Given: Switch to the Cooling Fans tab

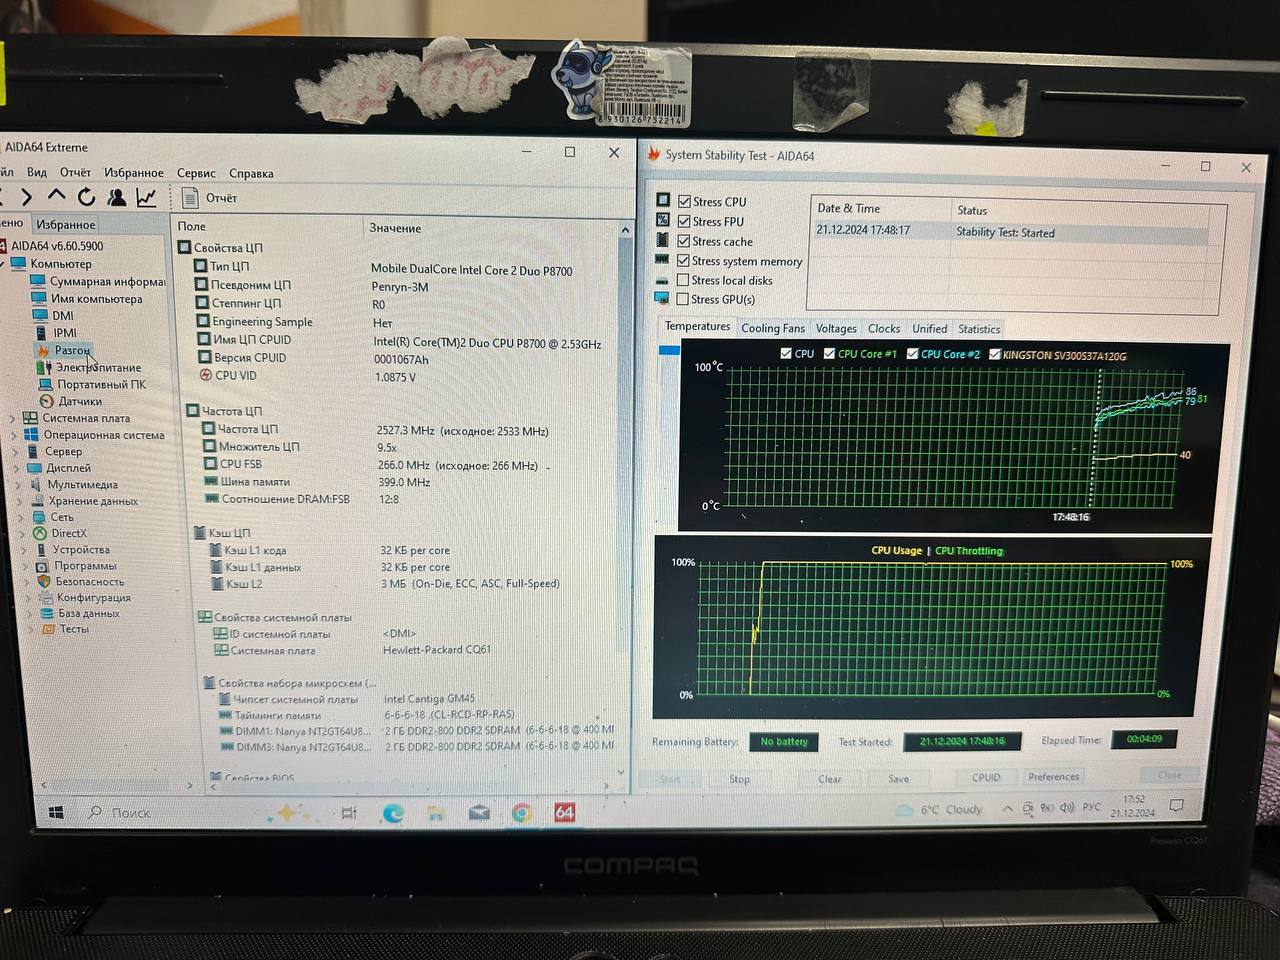Looking at the screenshot, I should pyautogui.click(x=772, y=328).
